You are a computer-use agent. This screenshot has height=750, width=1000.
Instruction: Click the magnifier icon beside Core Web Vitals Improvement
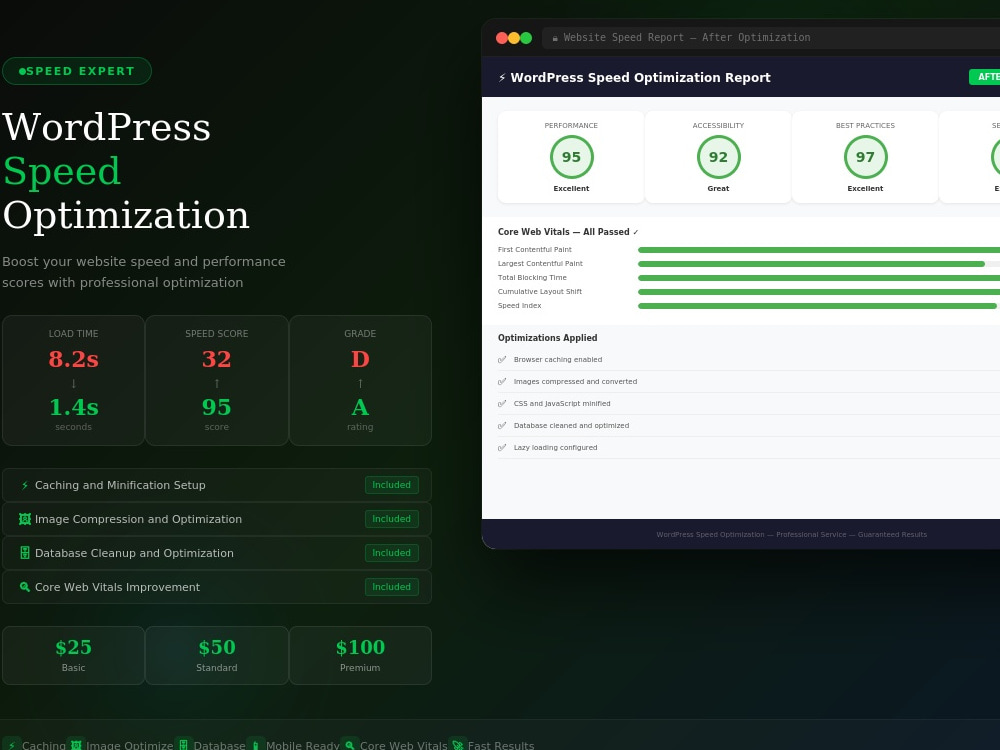(25, 587)
